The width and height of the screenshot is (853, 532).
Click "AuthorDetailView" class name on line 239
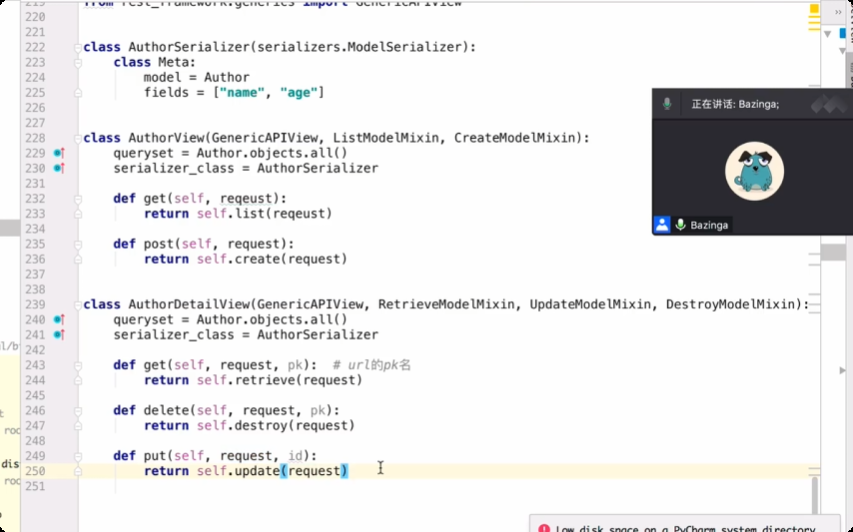189,305
